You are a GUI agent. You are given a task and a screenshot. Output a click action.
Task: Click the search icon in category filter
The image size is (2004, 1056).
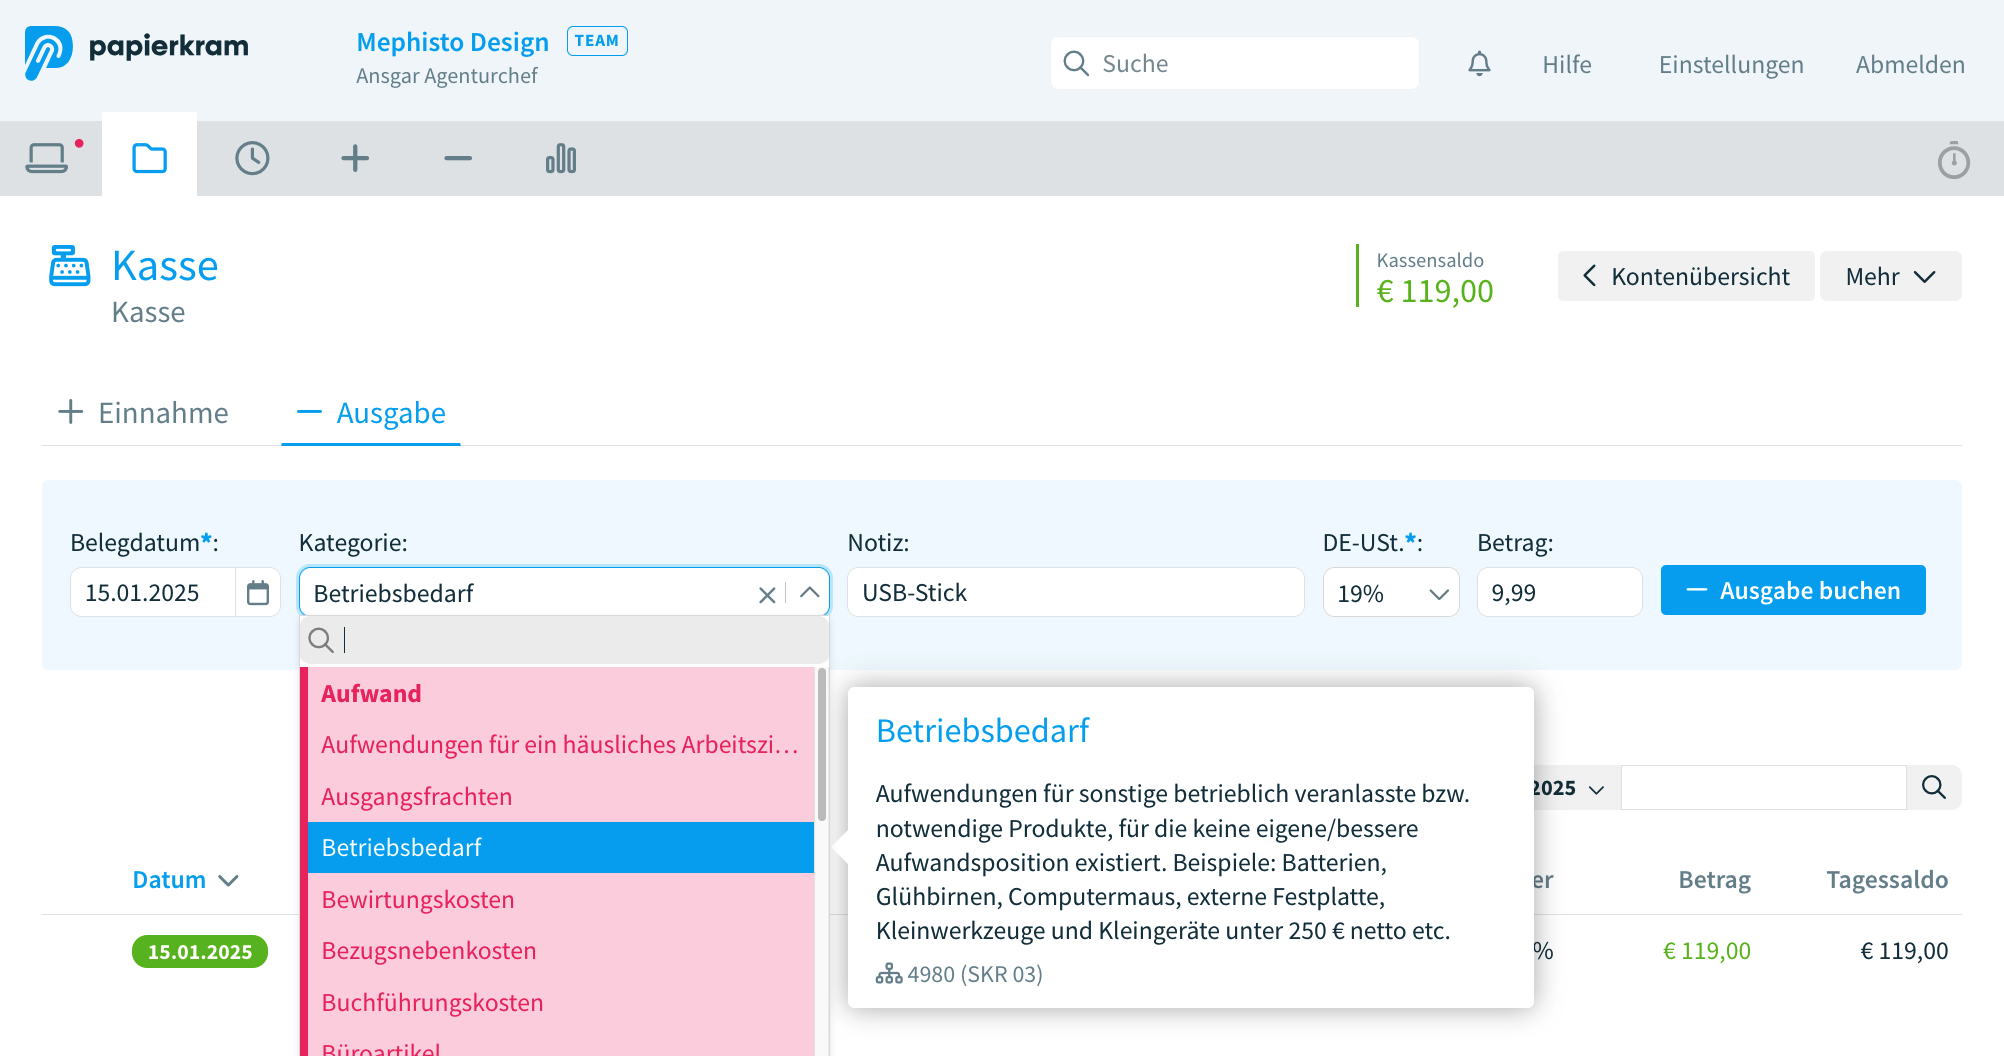pyautogui.click(x=321, y=640)
